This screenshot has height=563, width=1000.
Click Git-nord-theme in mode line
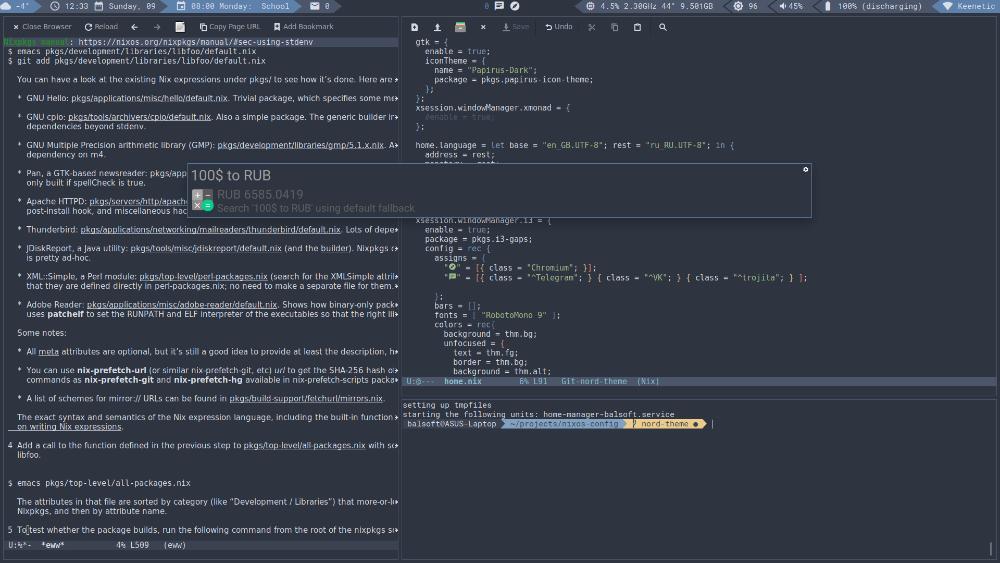(x=594, y=381)
